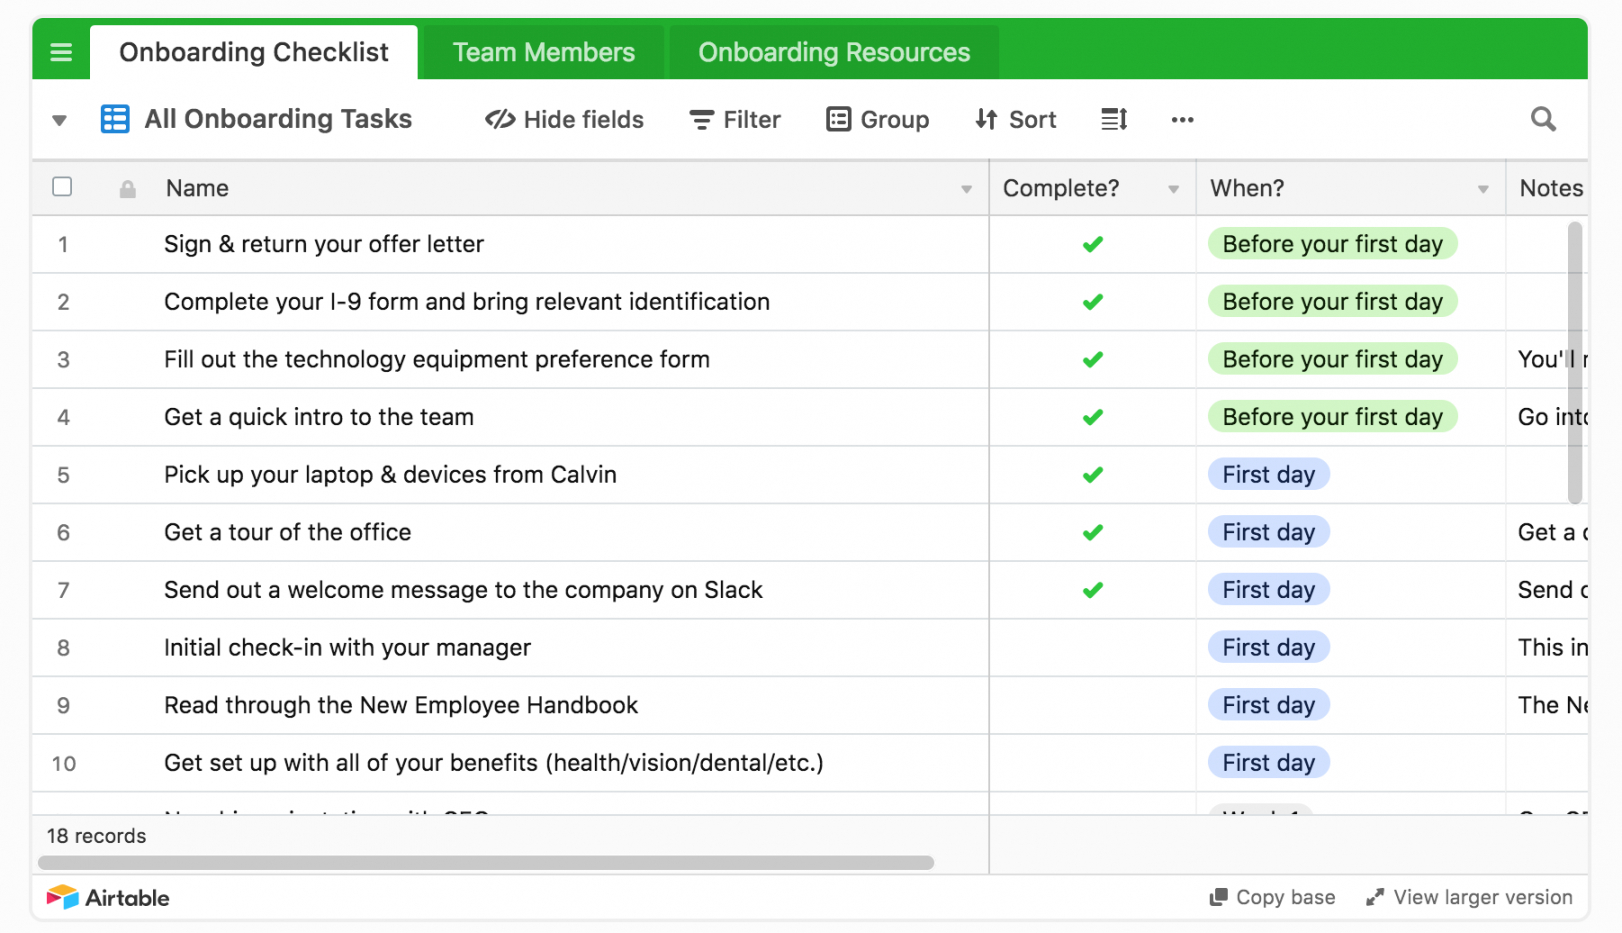Click the Copy base link
This screenshot has height=933, width=1622.
(x=1273, y=897)
